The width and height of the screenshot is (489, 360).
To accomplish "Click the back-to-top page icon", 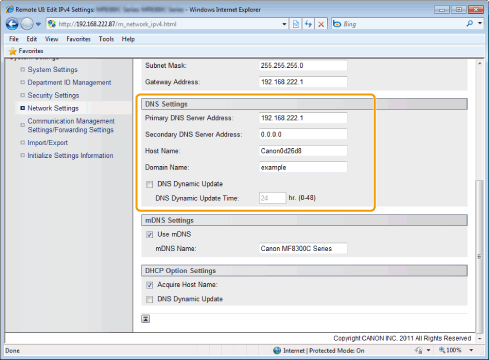I will coord(145,319).
